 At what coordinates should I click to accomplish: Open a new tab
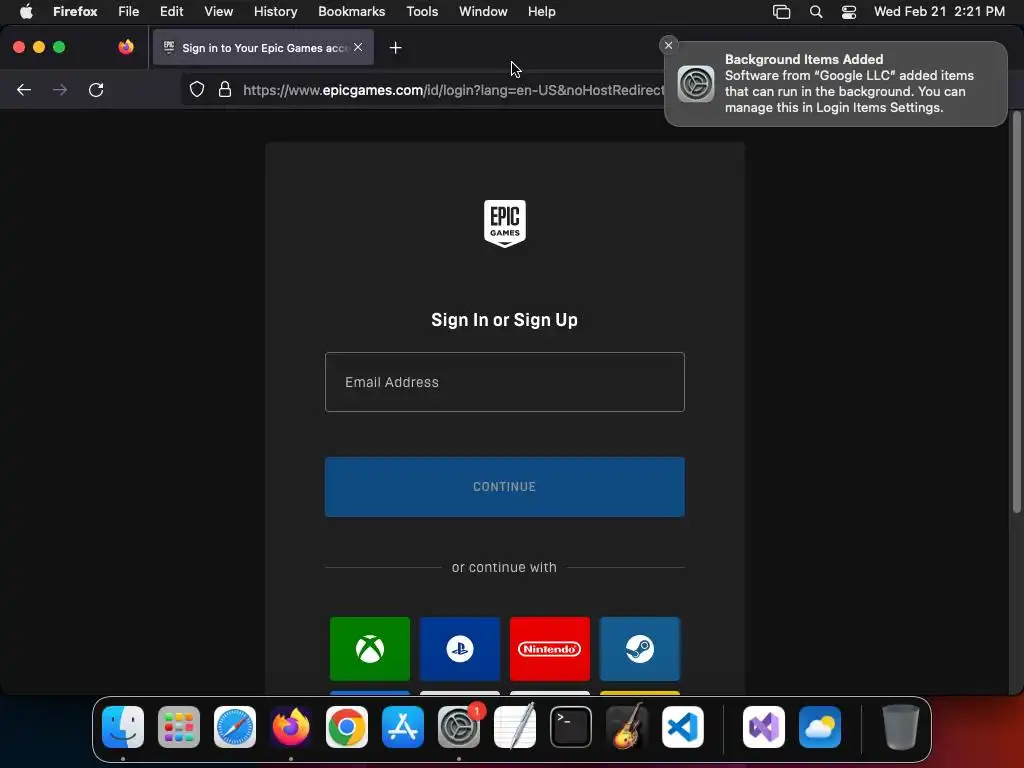(395, 48)
